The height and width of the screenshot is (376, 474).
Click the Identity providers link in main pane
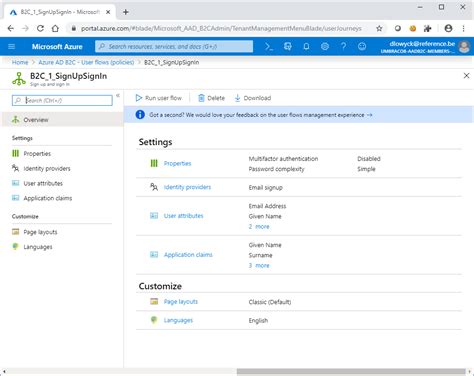(x=187, y=187)
